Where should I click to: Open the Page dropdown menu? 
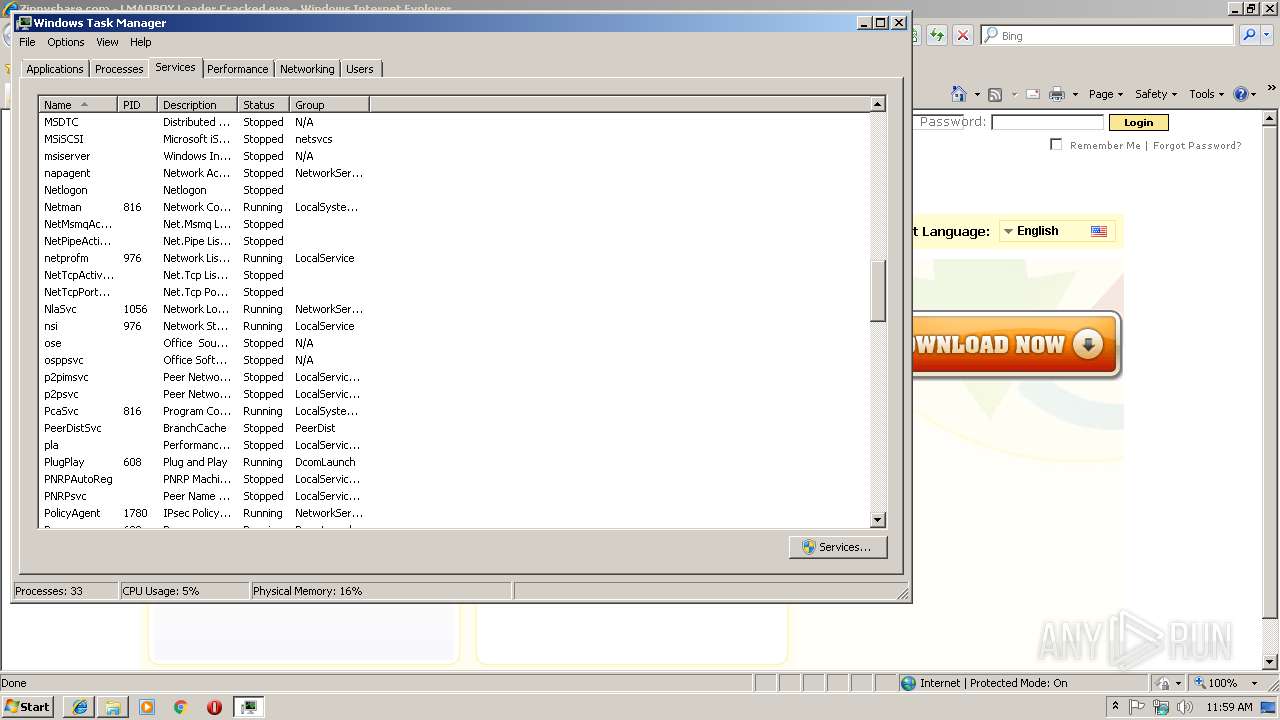[x=1106, y=94]
